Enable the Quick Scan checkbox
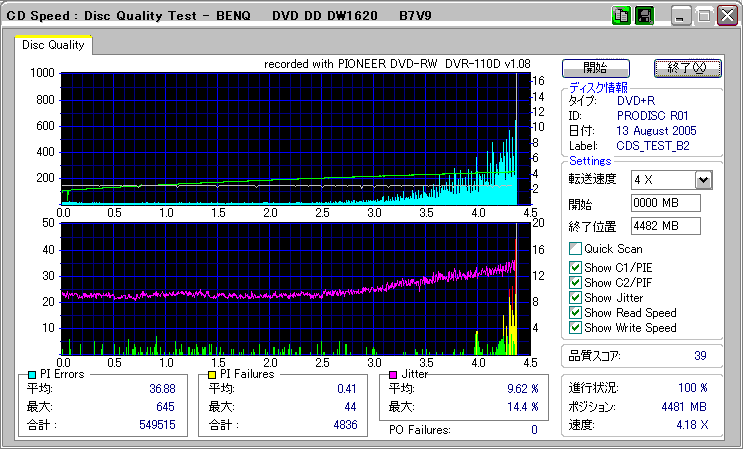 click(x=575, y=249)
